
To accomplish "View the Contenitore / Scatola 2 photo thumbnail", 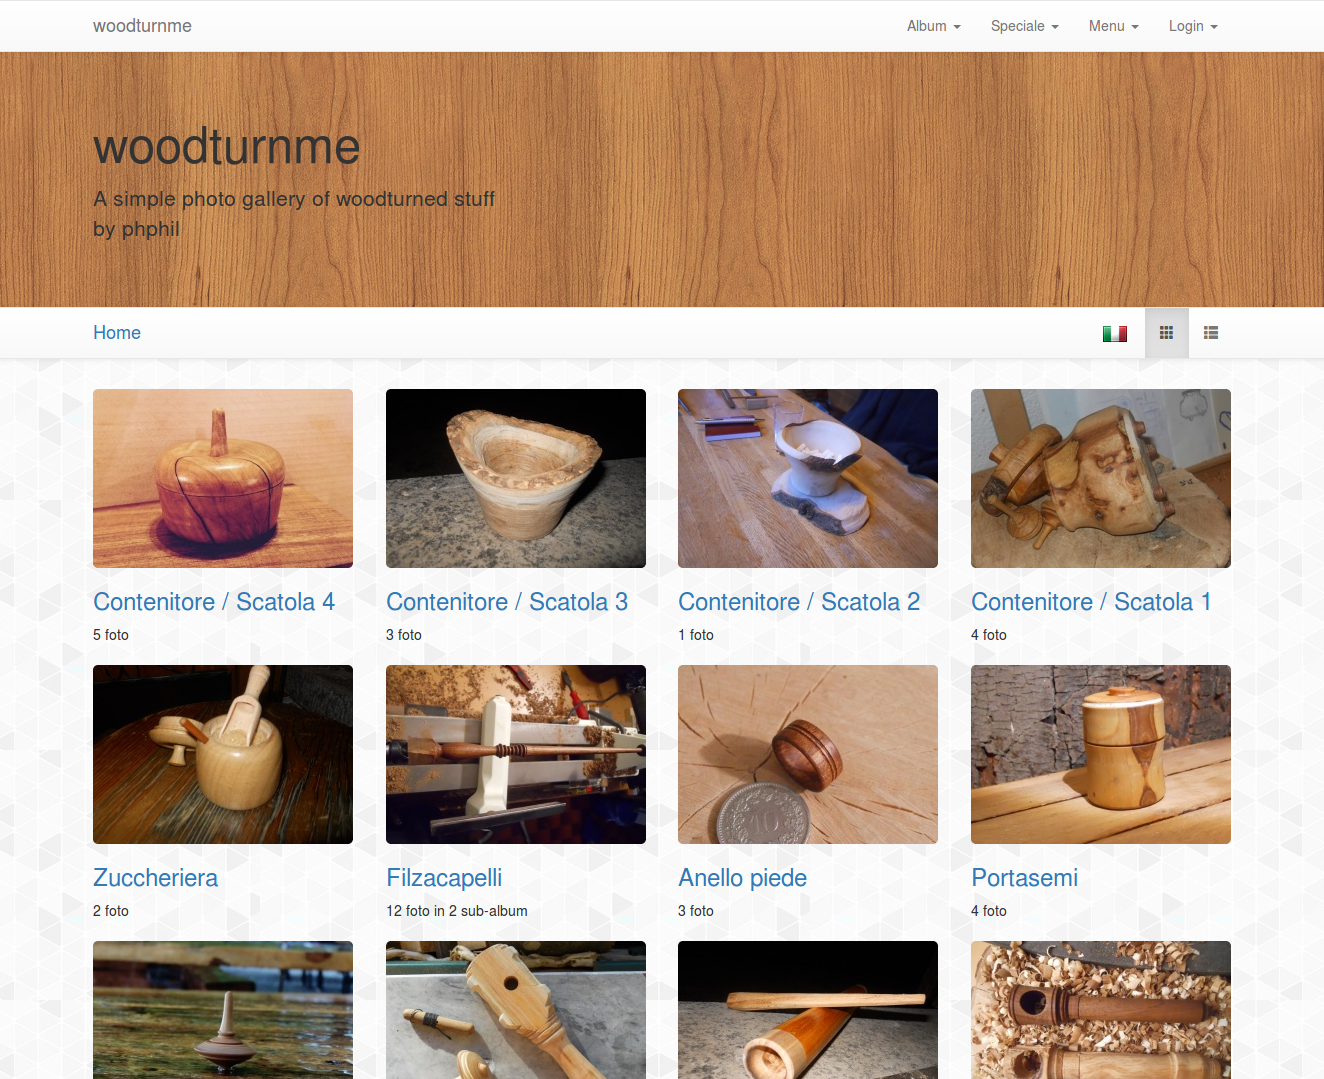I will coord(808,478).
